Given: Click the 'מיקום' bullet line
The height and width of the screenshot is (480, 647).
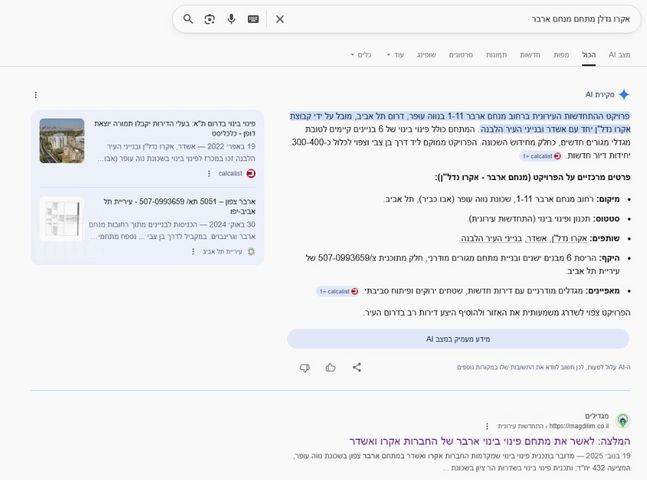Looking at the screenshot, I should (x=502, y=199).
